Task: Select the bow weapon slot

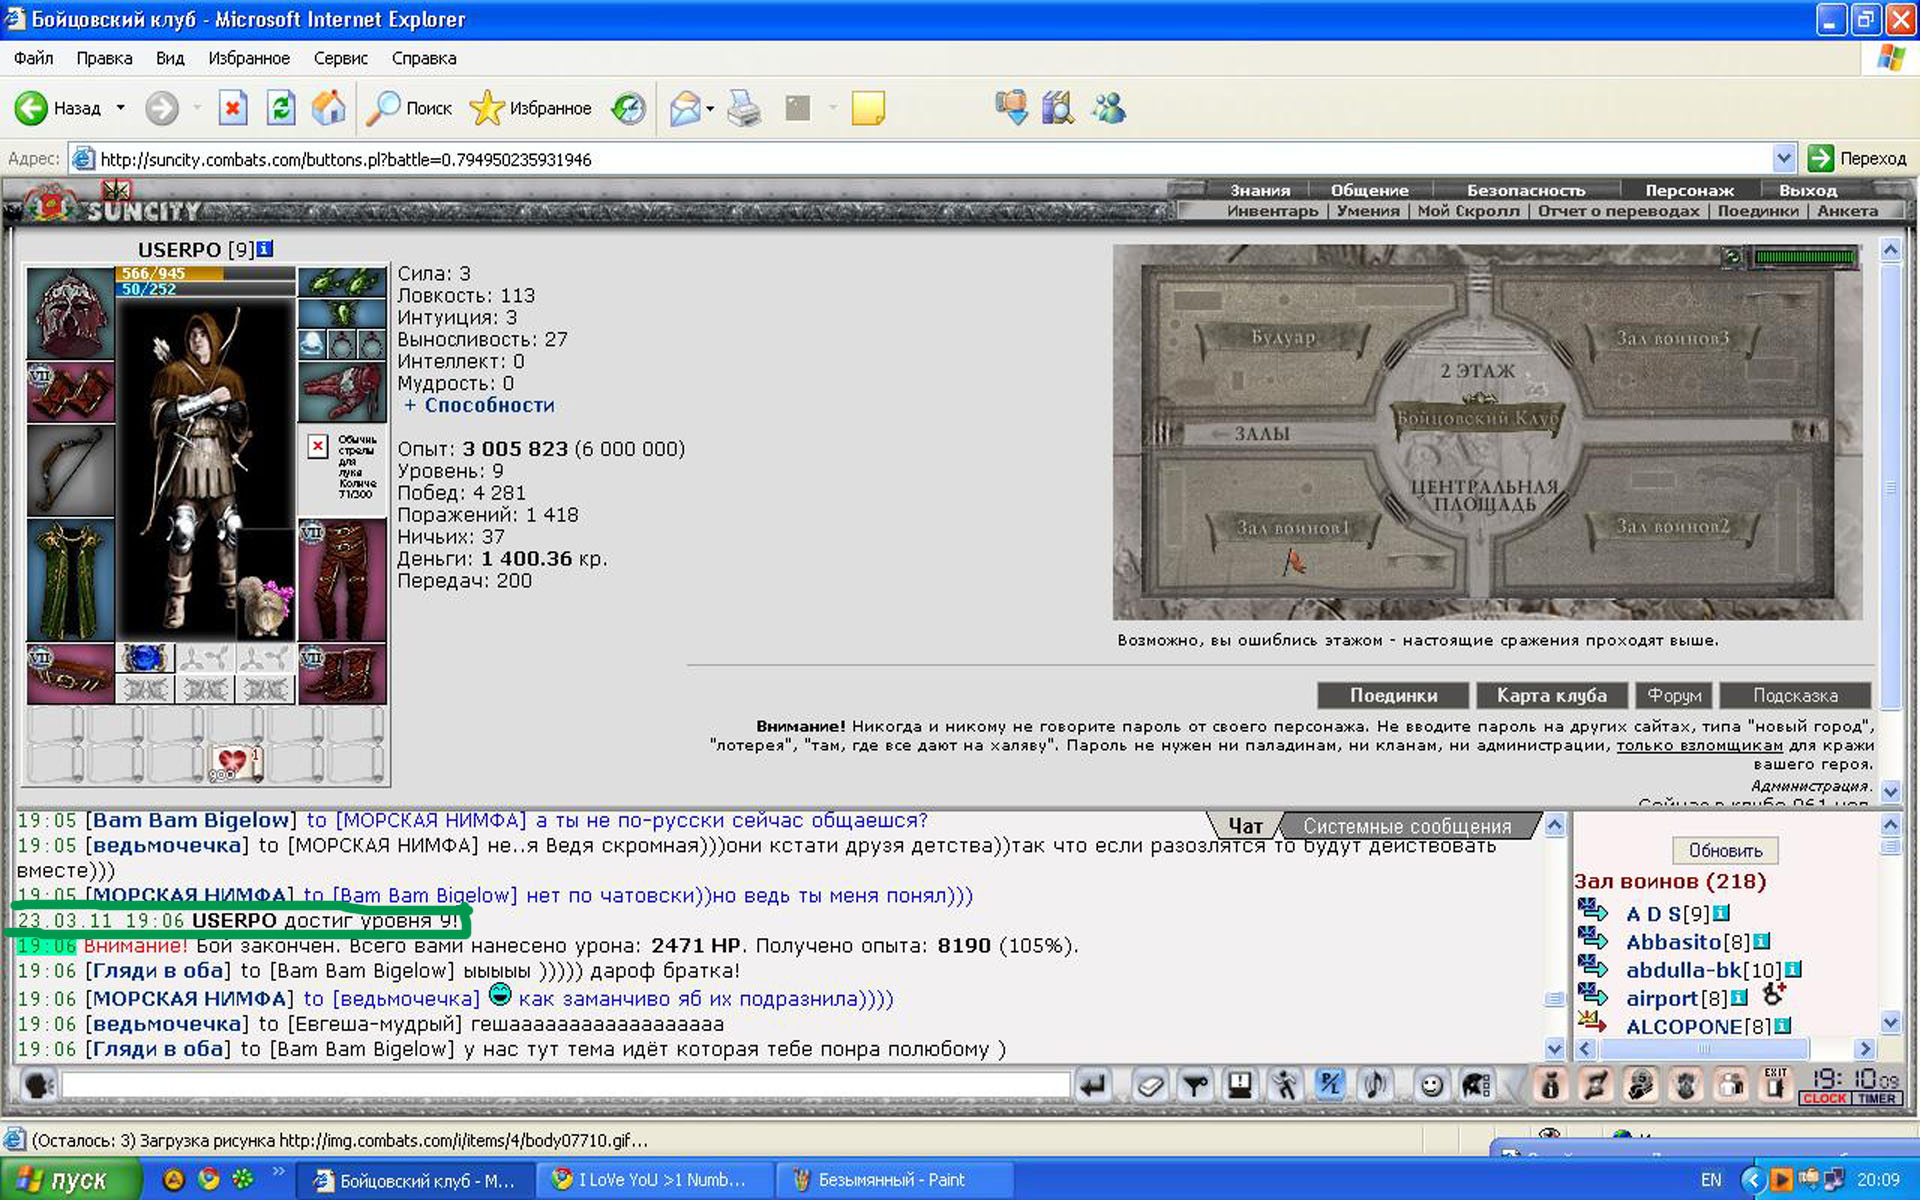Action: [70, 470]
